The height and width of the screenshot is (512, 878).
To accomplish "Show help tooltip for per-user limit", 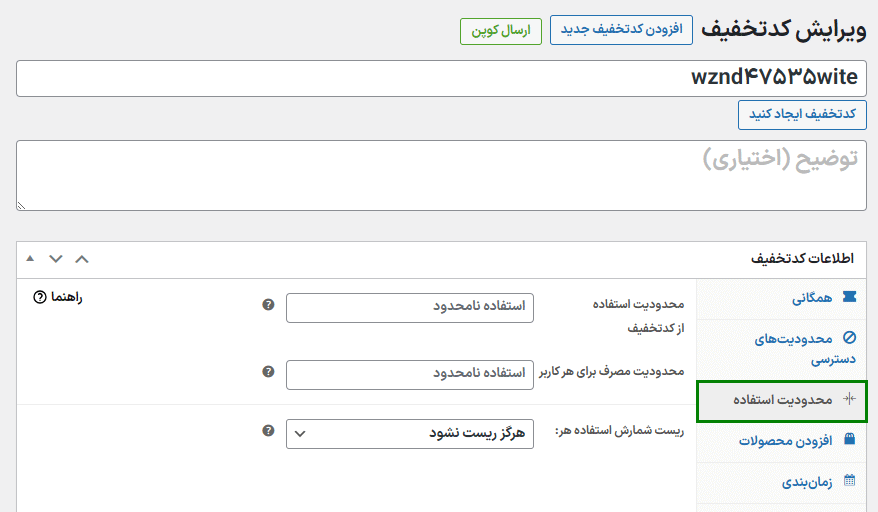I will point(269,371).
